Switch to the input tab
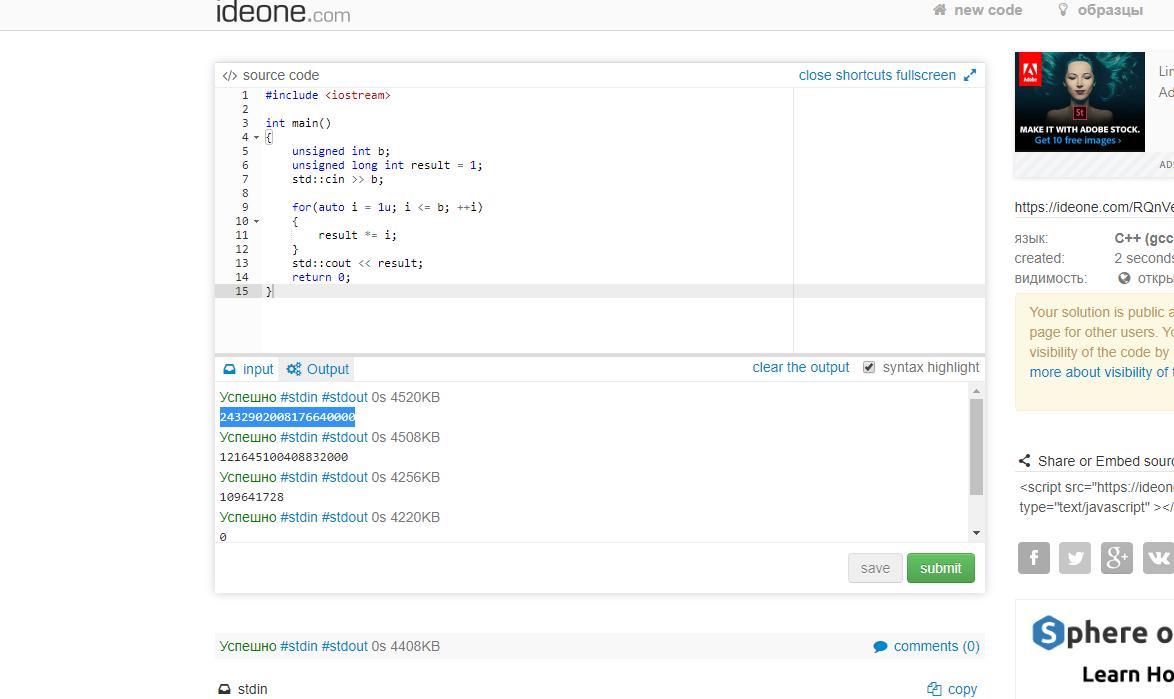The height and width of the screenshot is (699, 1174). (248, 369)
